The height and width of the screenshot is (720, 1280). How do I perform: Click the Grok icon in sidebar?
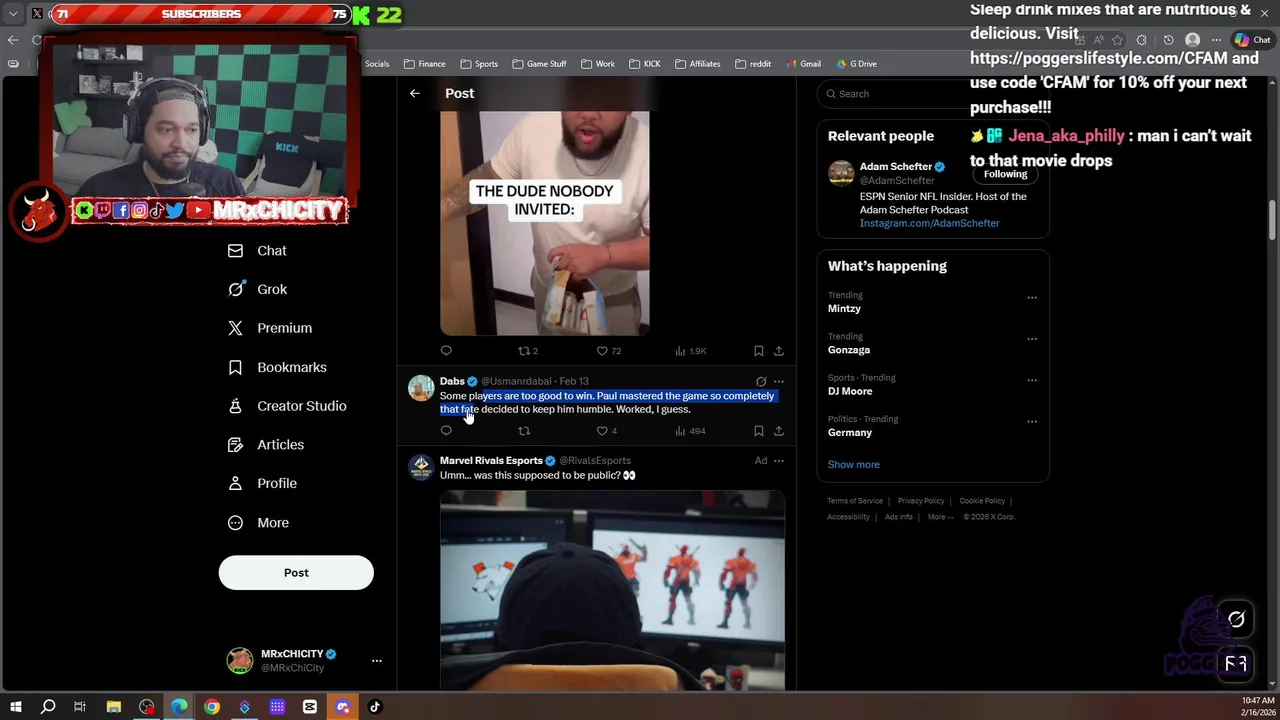[x=235, y=289]
